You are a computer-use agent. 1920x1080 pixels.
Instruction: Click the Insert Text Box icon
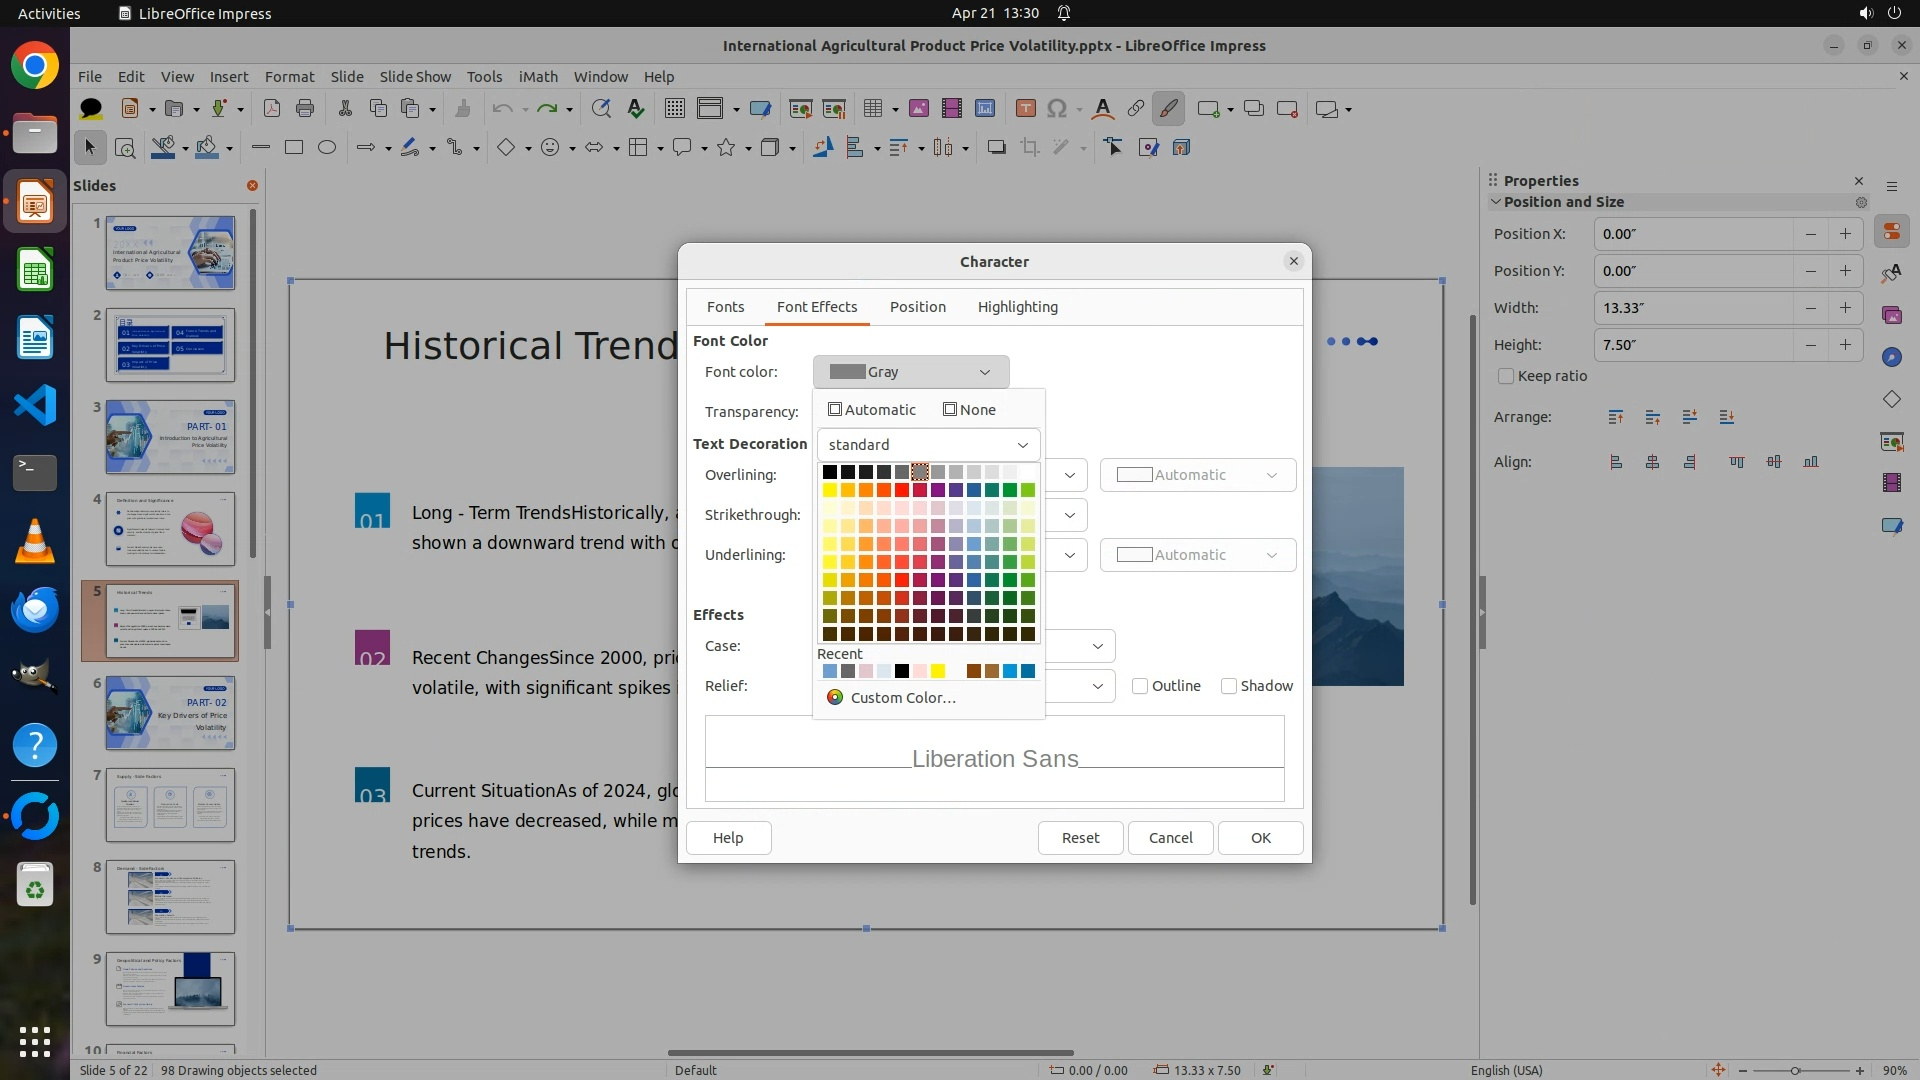(1025, 109)
